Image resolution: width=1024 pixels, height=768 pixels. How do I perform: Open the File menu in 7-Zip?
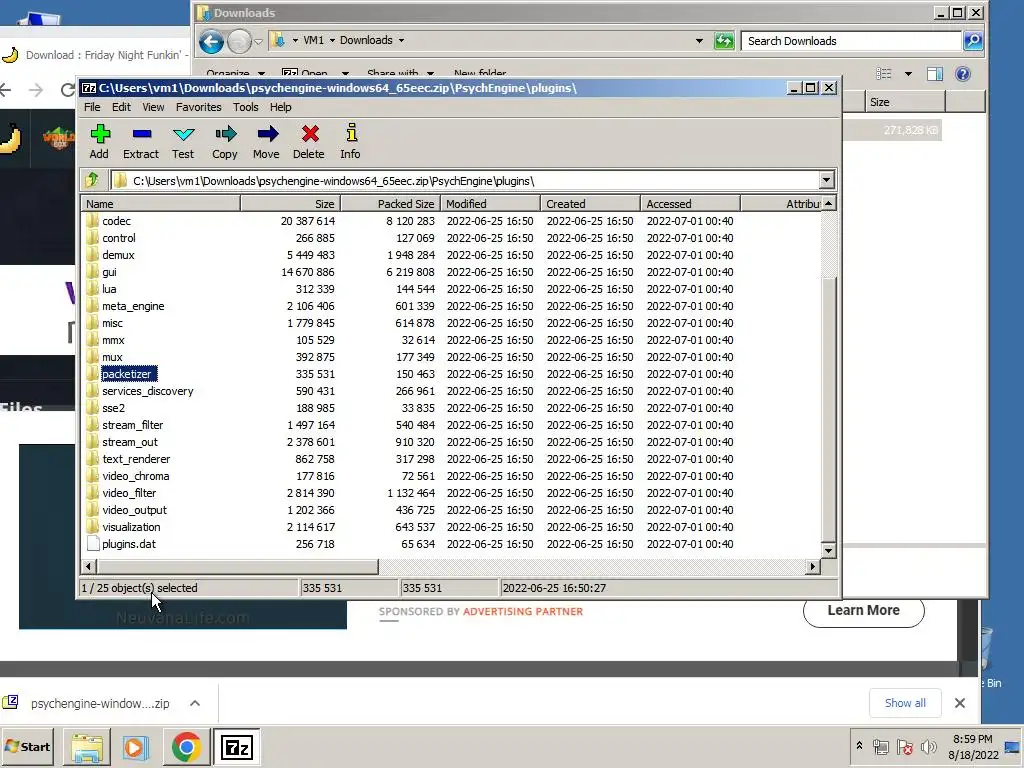tap(92, 107)
